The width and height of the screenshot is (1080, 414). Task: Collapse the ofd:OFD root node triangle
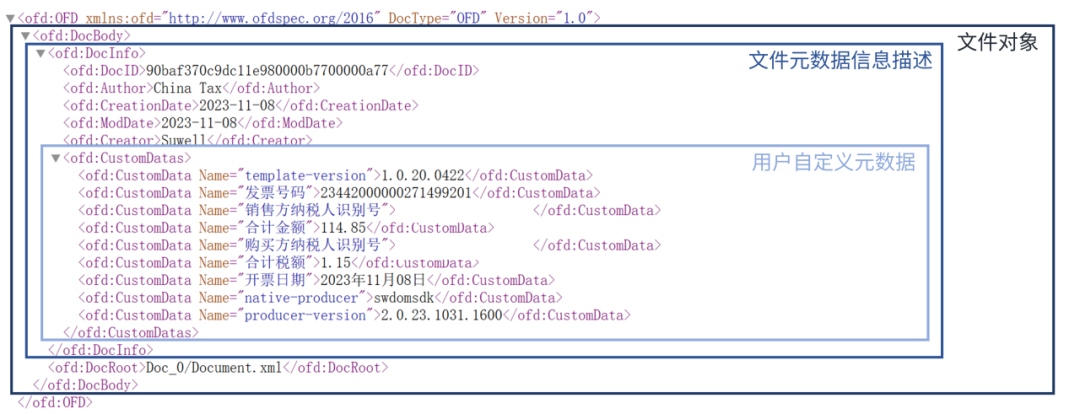(10, 18)
